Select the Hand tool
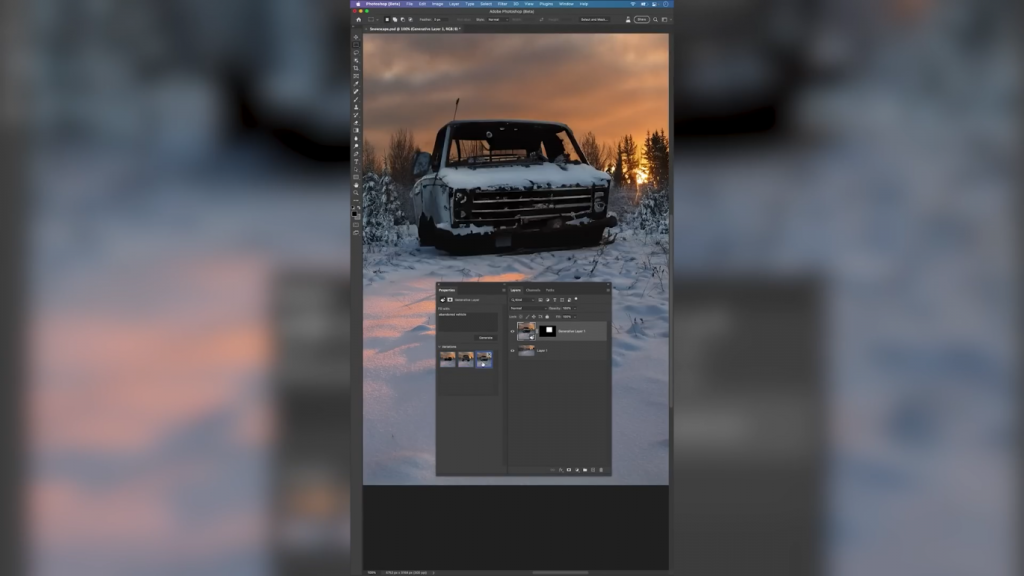 pyautogui.click(x=356, y=186)
